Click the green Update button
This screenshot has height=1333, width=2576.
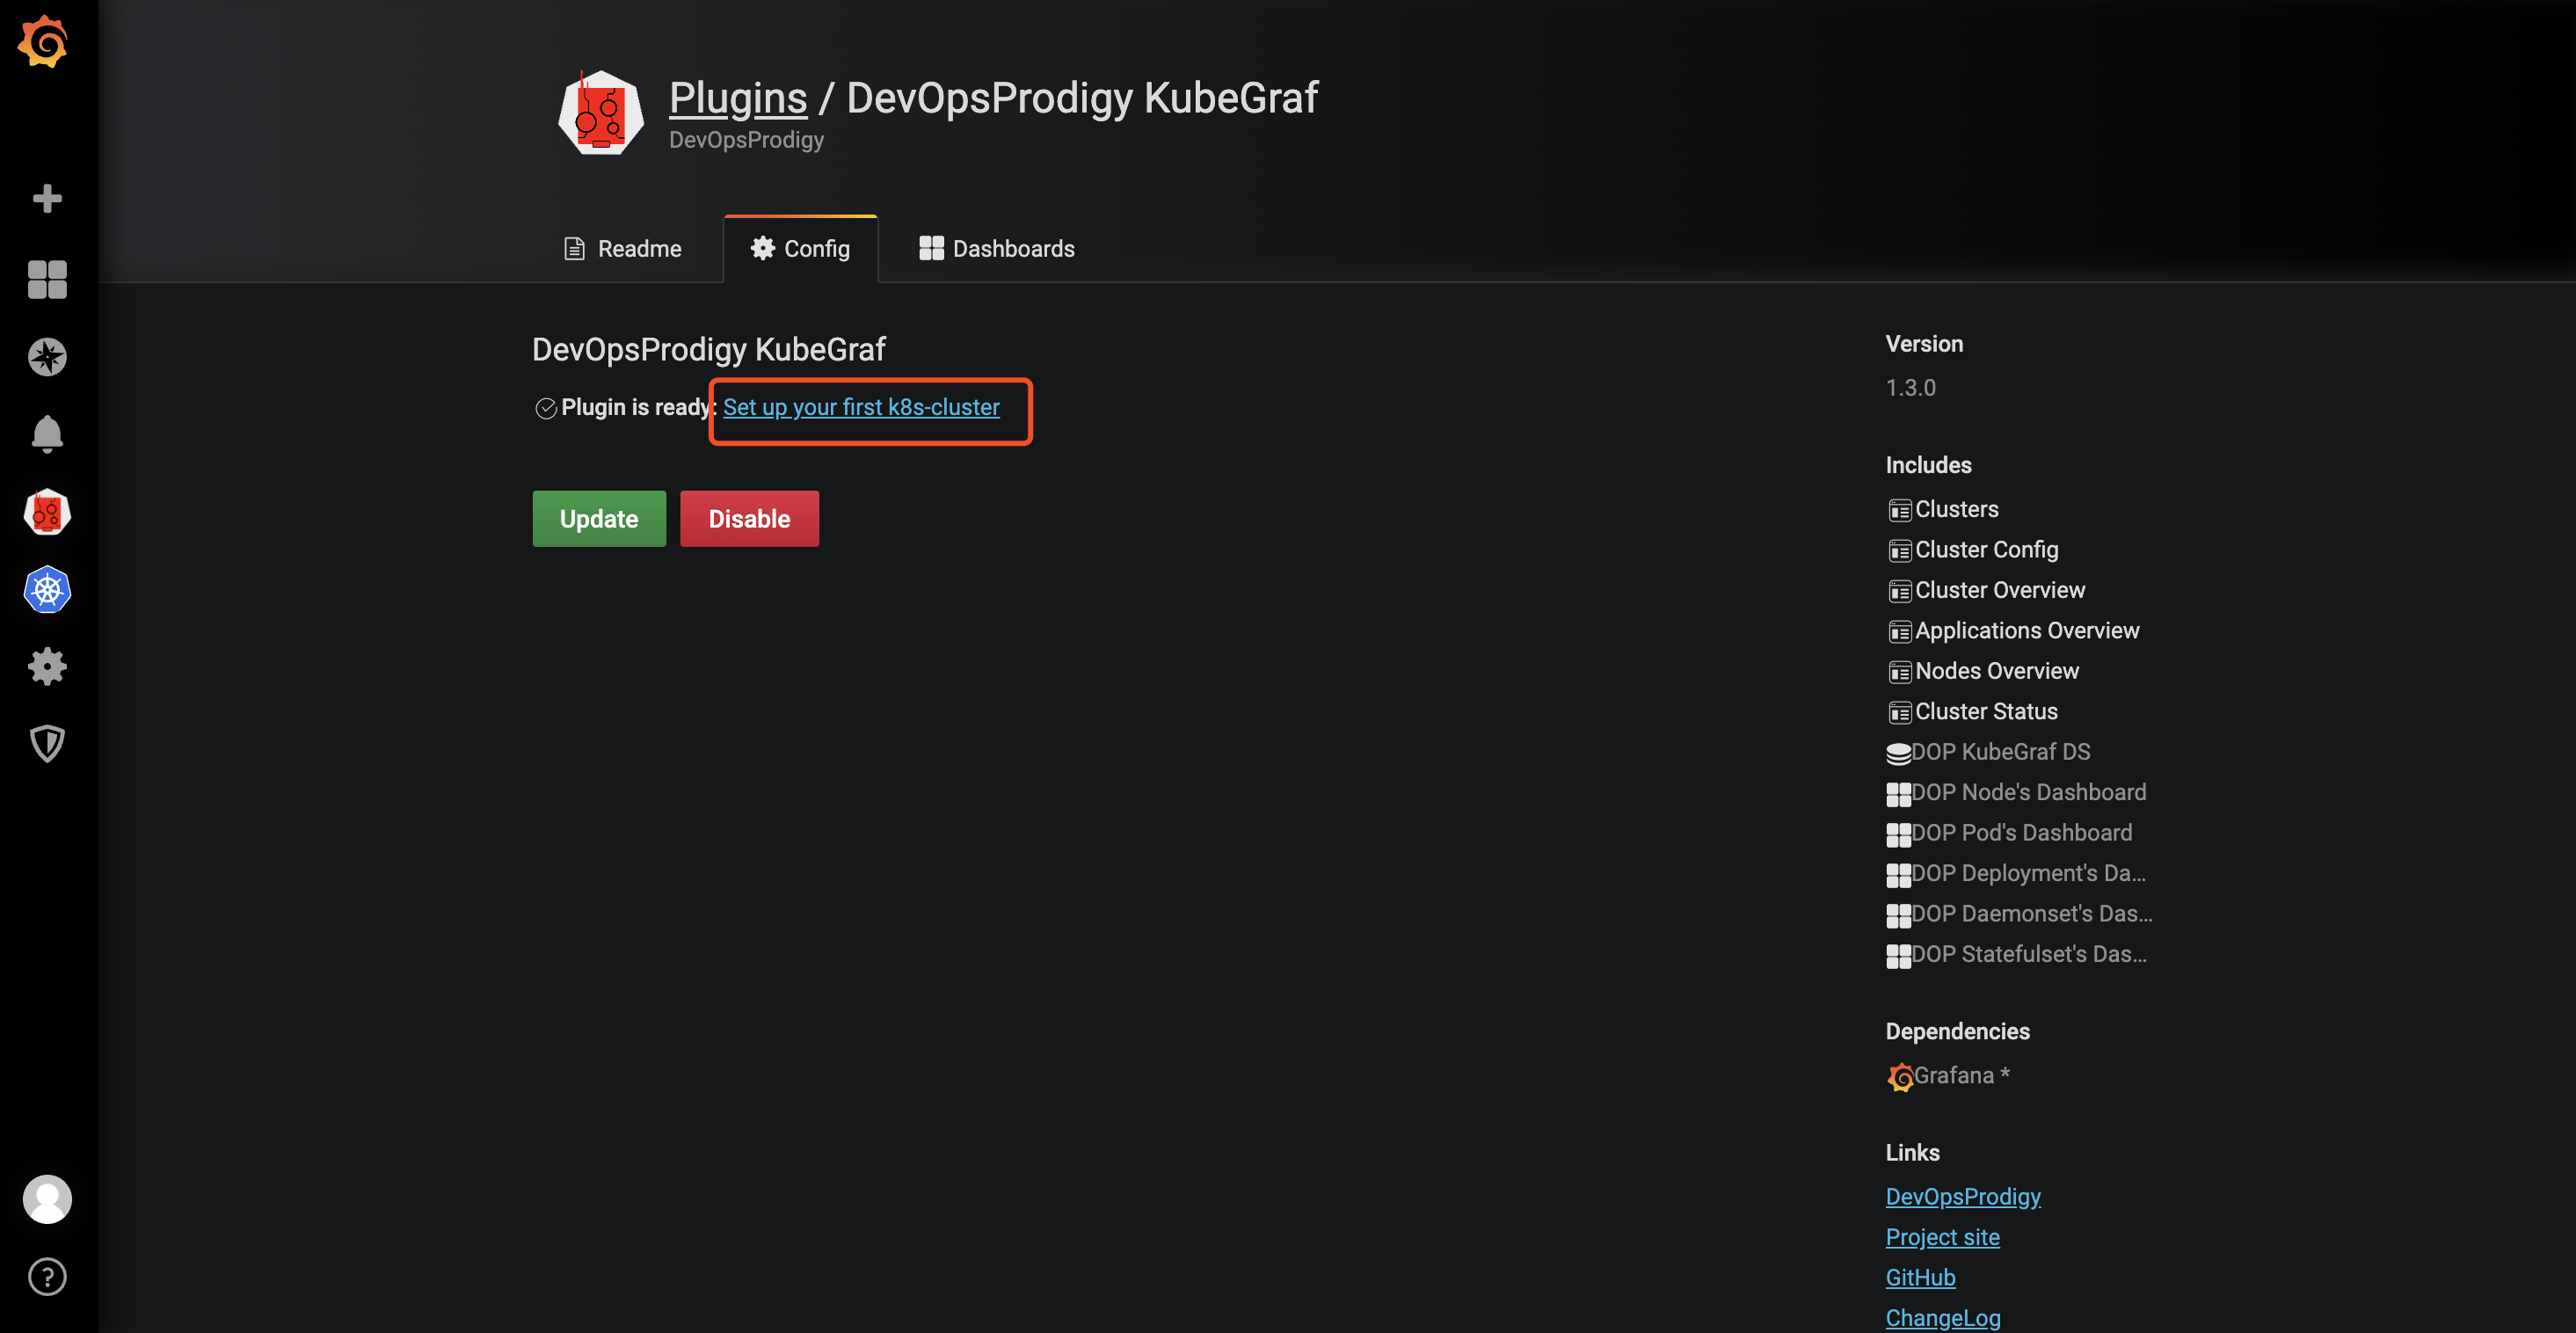tap(599, 519)
